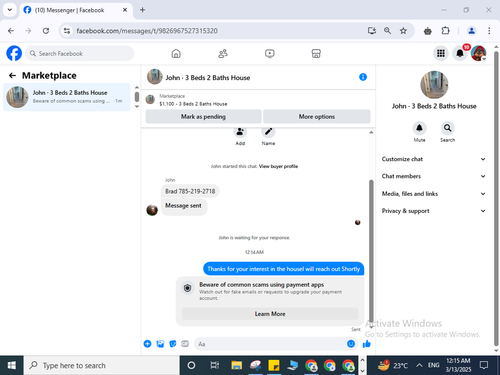Viewport: 500px width, 375px height.
Task: Click the Windows taskbar search box
Action: coord(102,365)
